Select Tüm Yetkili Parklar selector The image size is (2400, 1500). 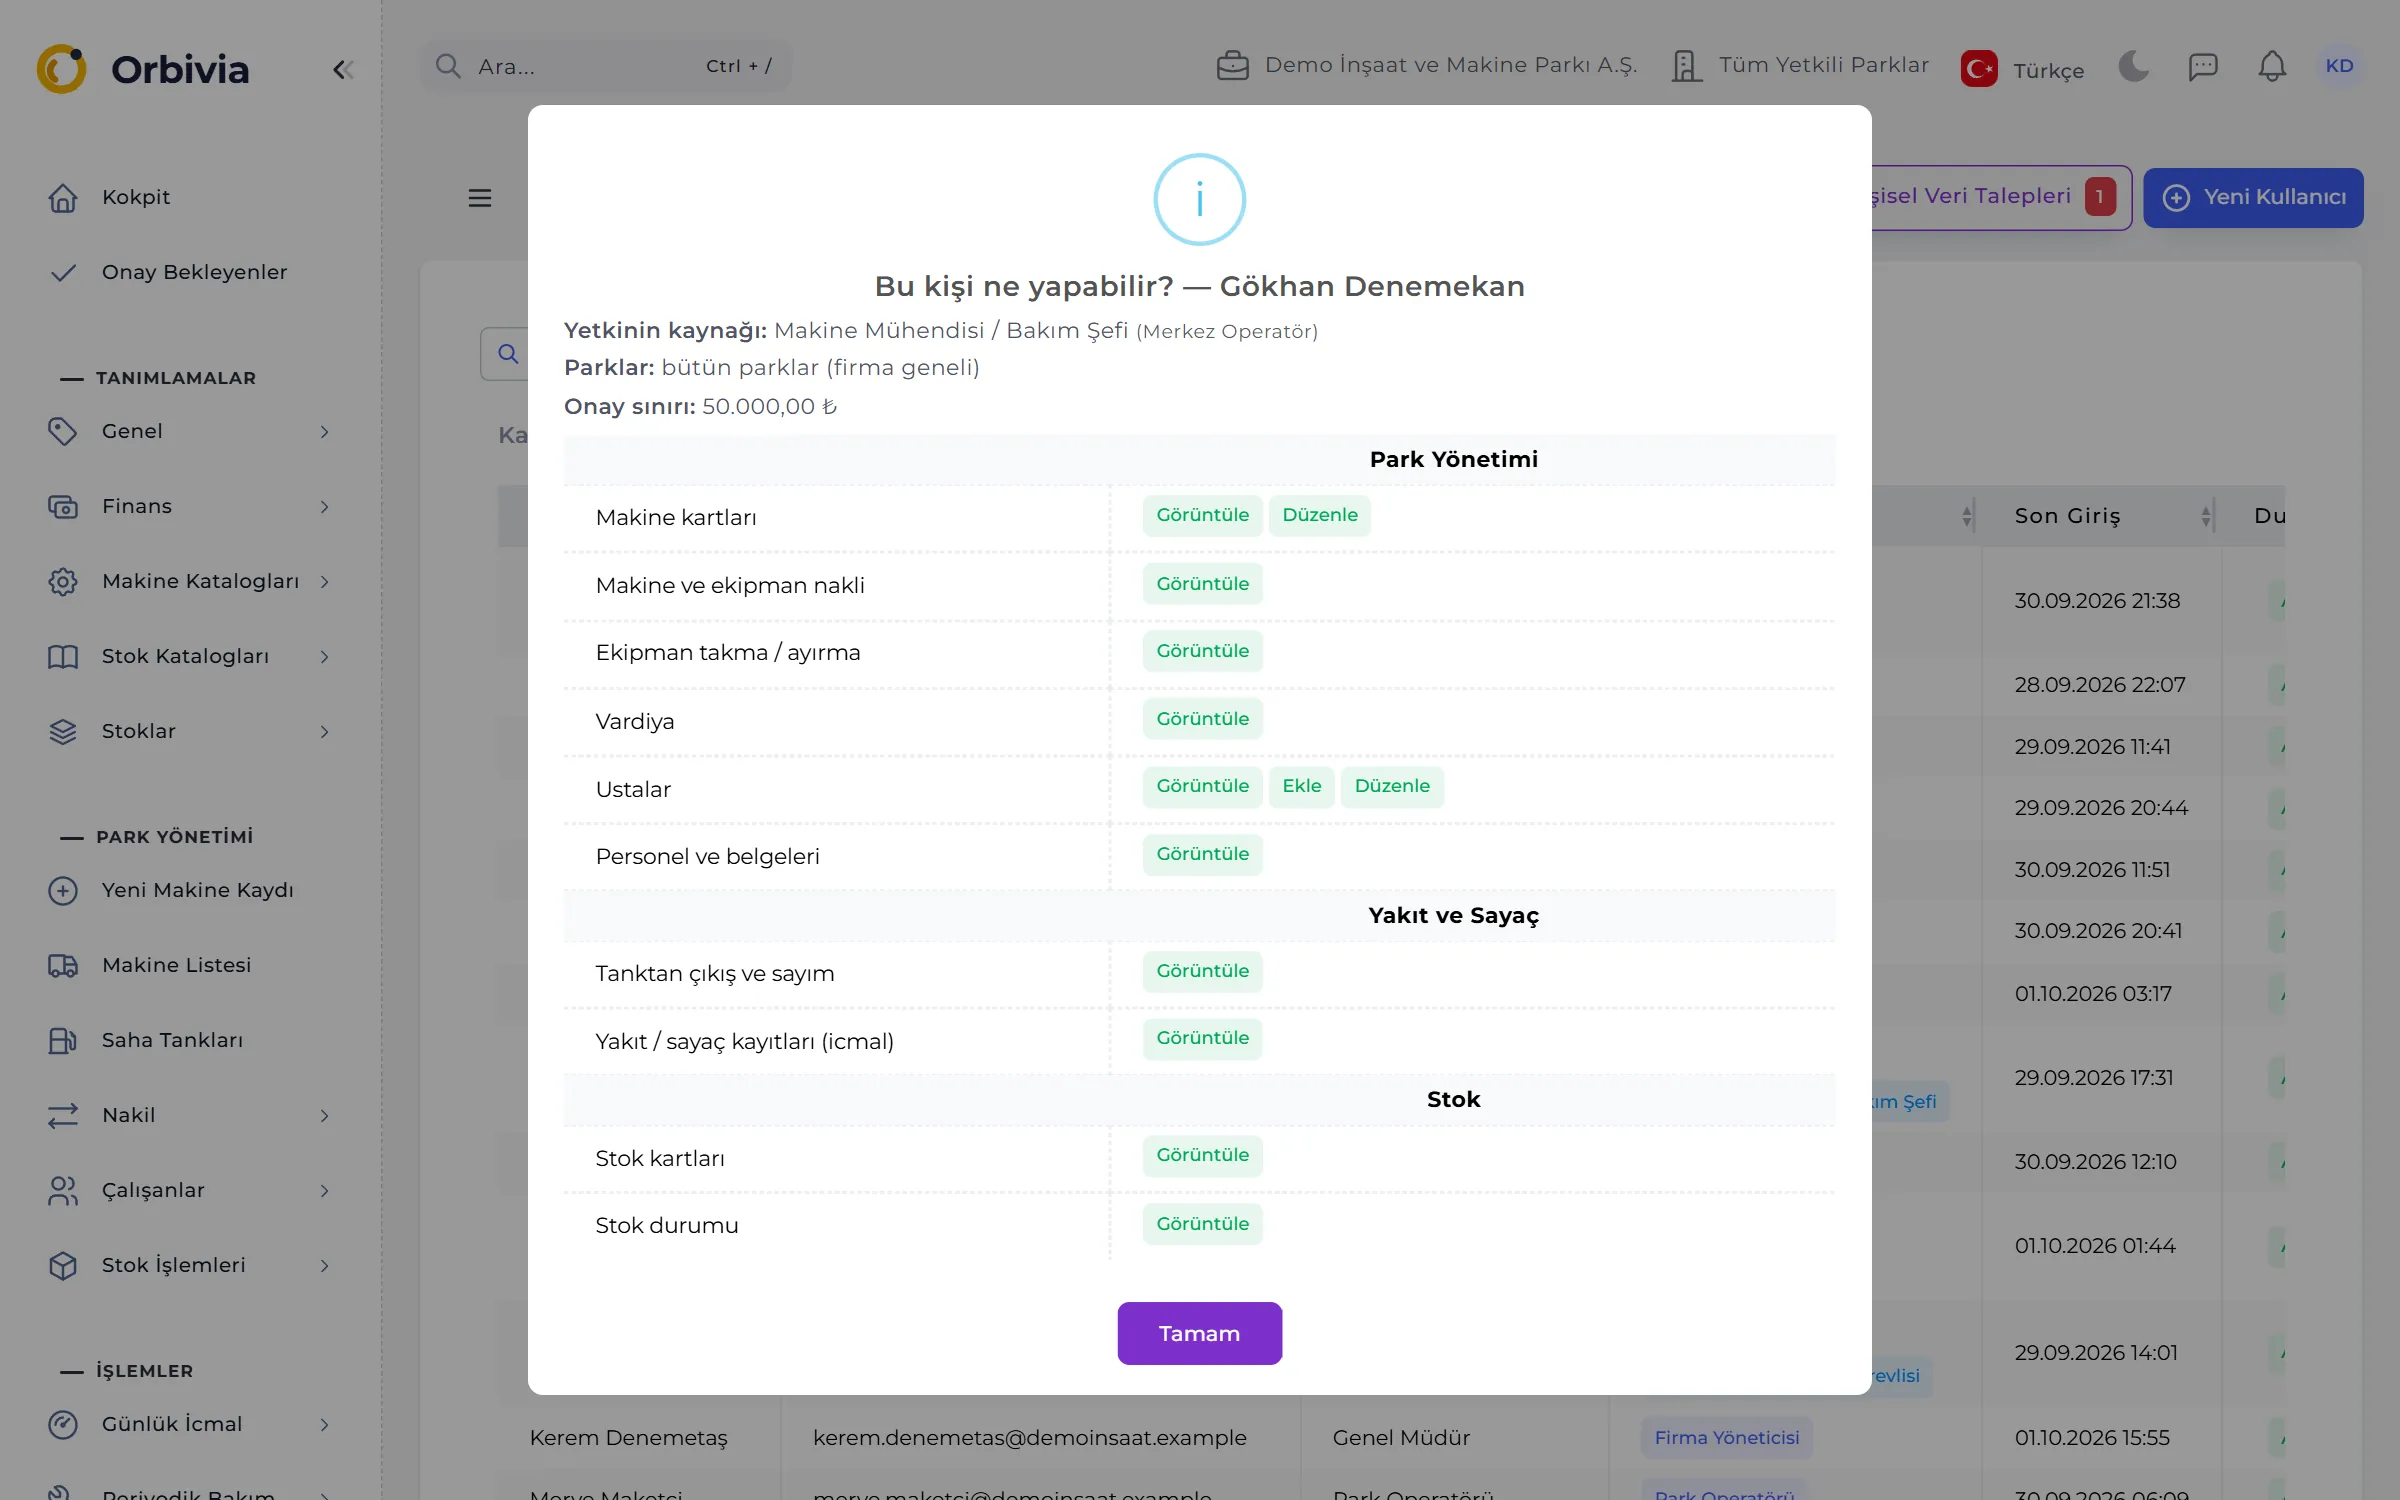(1800, 66)
